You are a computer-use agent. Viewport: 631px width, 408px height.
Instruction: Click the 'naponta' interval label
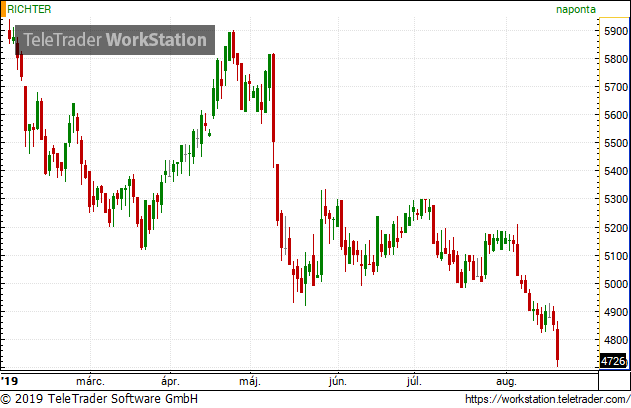click(x=576, y=9)
